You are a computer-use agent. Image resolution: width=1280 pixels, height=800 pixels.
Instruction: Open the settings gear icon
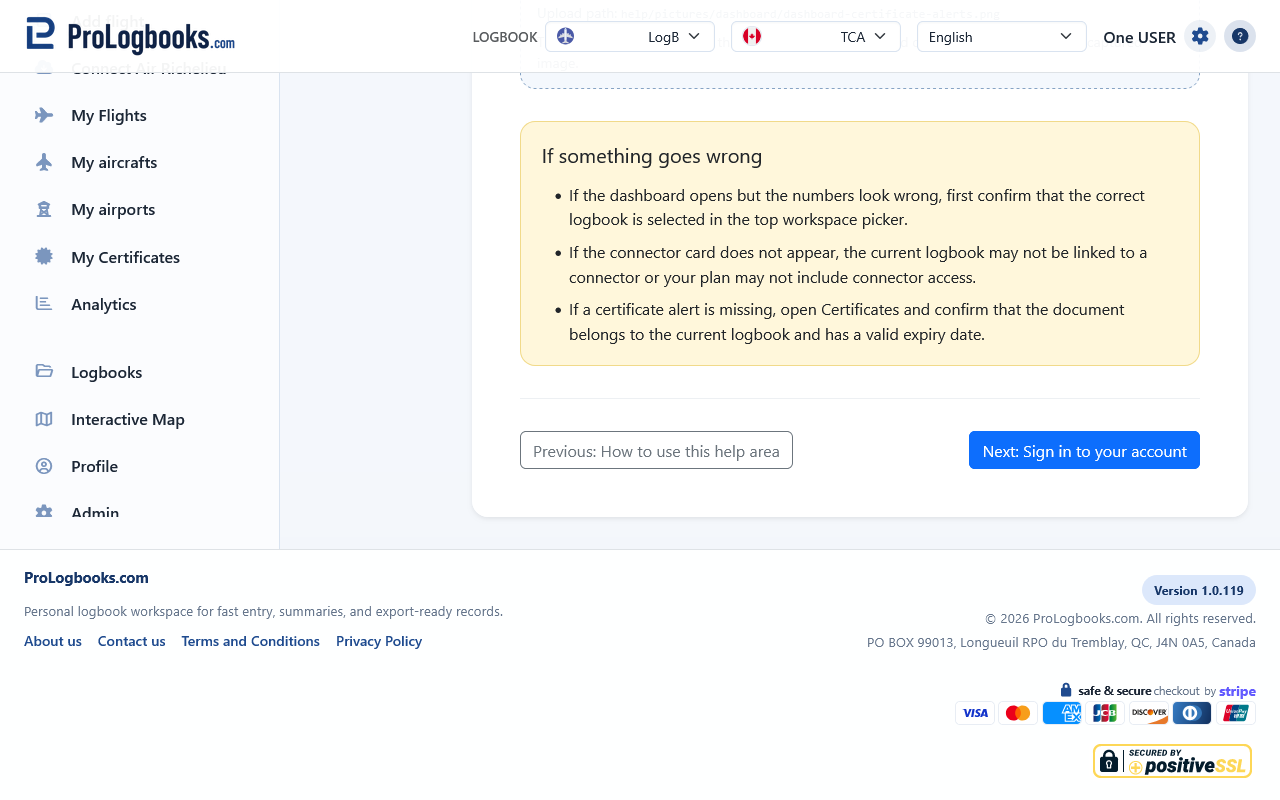tap(1200, 36)
